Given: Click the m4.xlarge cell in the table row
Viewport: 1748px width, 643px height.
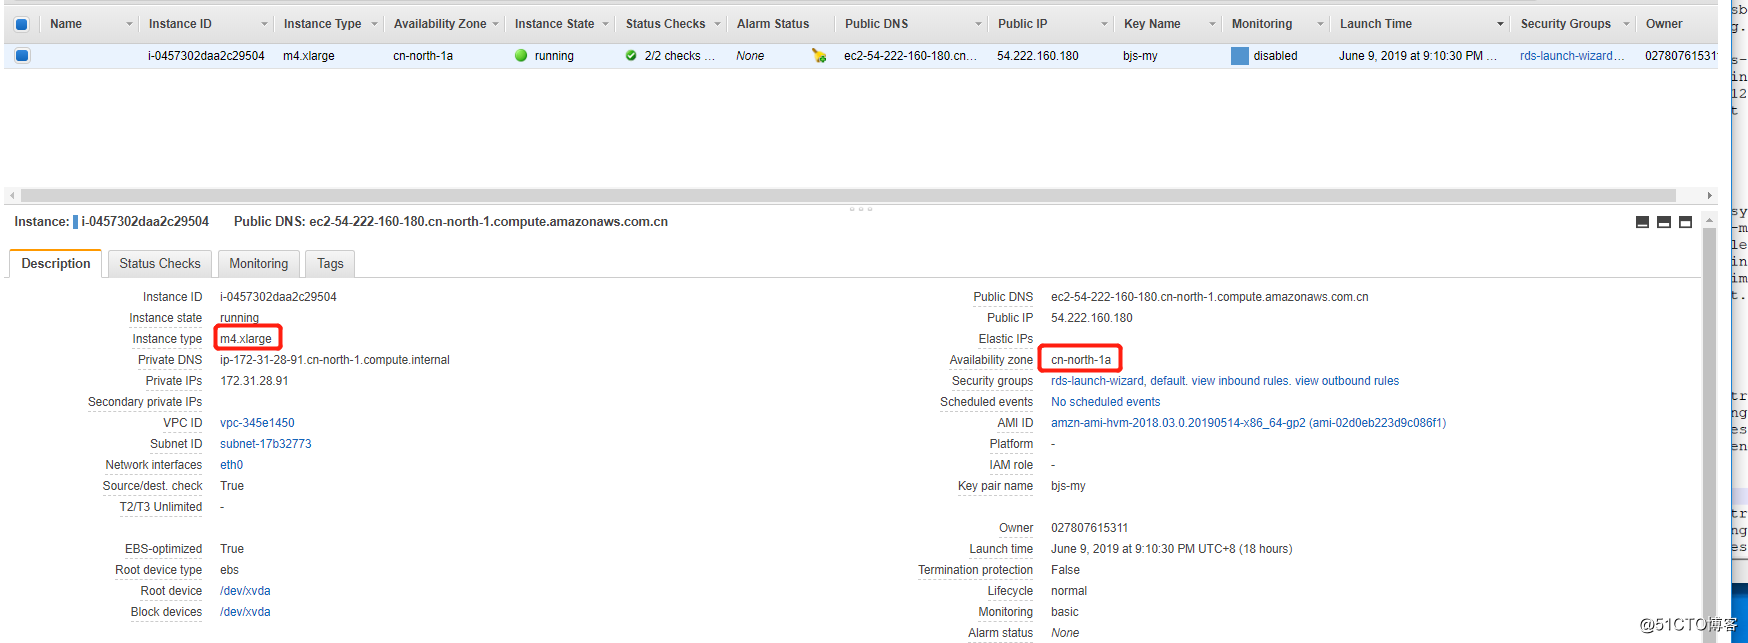Looking at the screenshot, I should [x=309, y=56].
